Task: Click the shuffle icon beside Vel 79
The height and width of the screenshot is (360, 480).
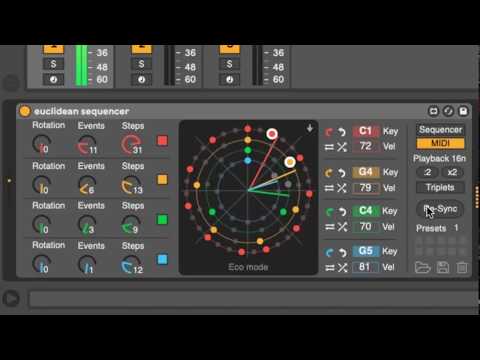Action: pos(342,188)
